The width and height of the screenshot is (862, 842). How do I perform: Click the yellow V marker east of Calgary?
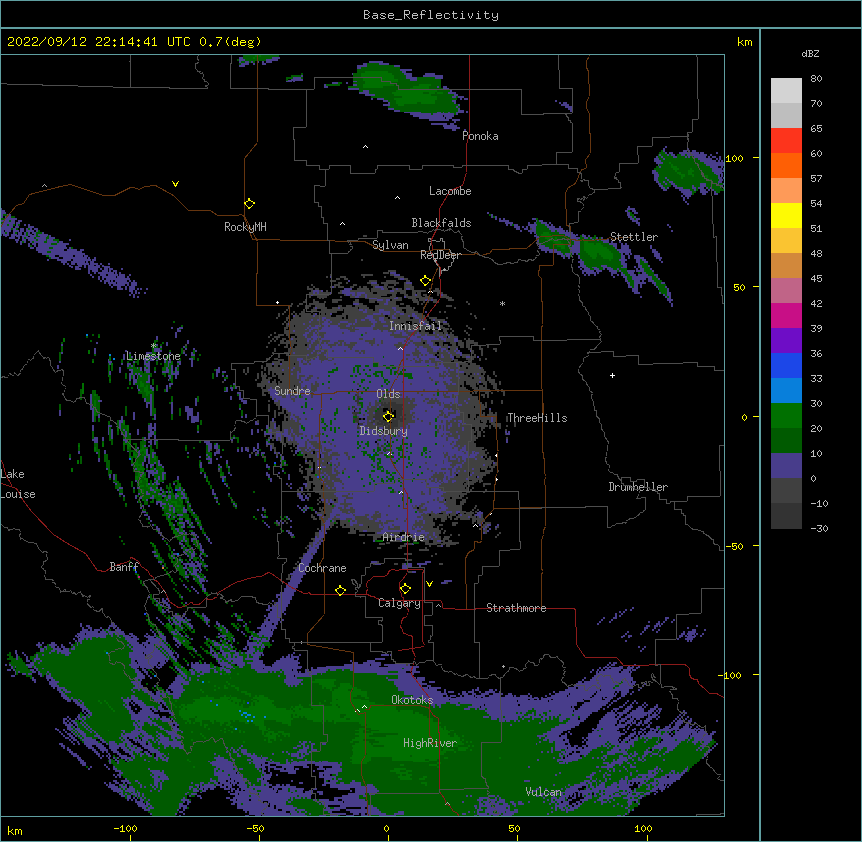tap(429, 584)
